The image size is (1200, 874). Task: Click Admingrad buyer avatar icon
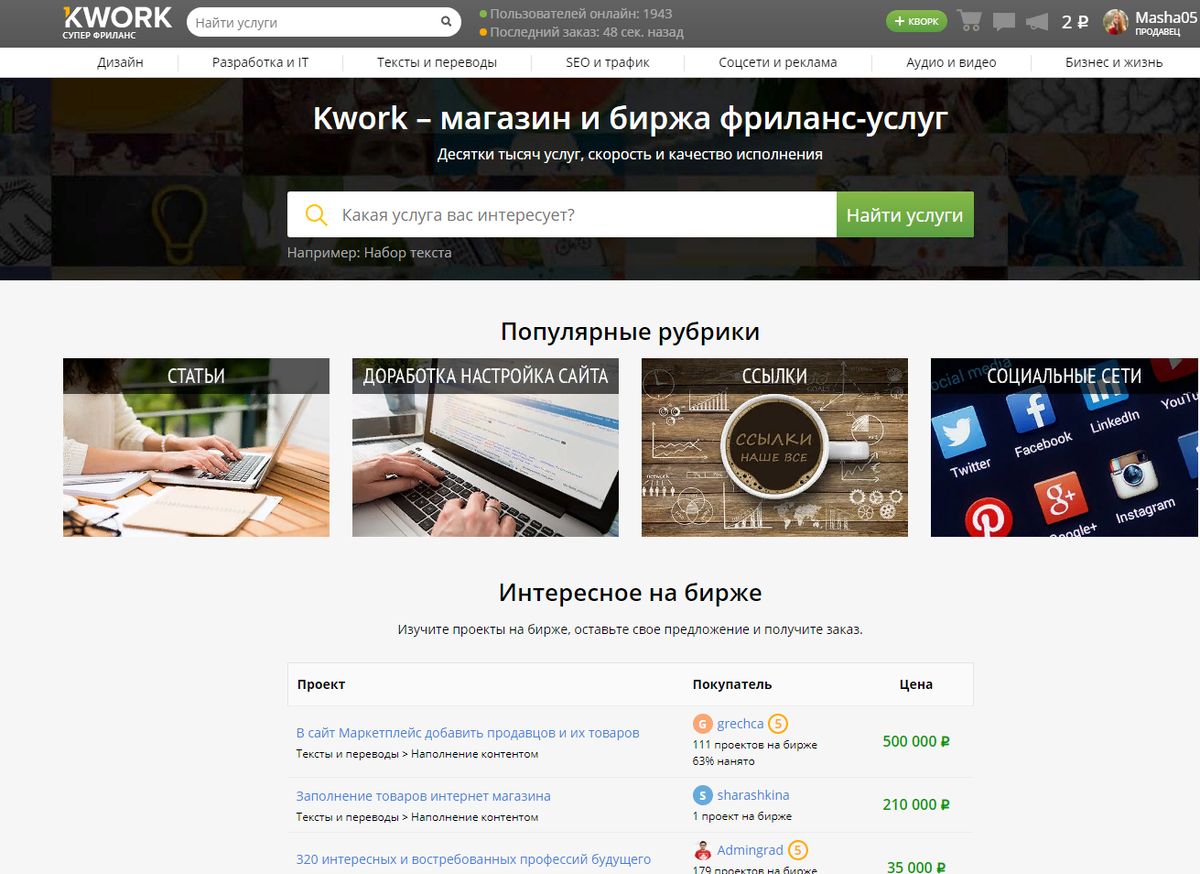coord(703,851)
